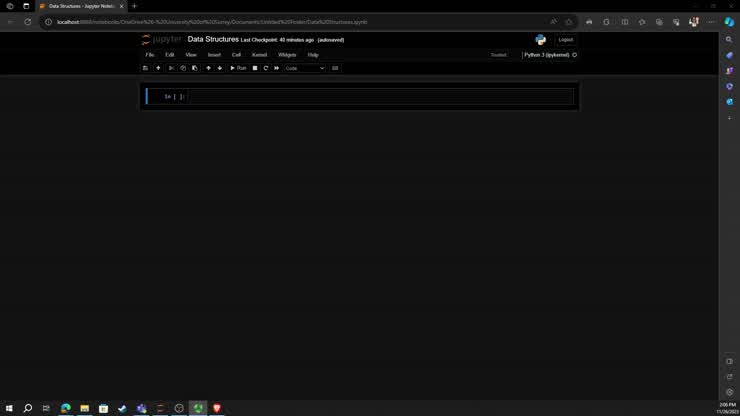Click the Logout button
Screen dimensions: 740x416
565,40
